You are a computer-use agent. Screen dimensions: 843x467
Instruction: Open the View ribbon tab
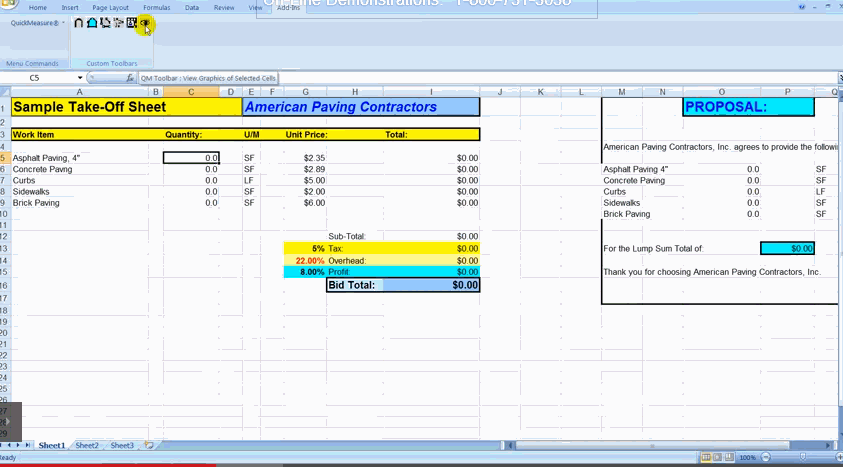[x=254, y=8]
